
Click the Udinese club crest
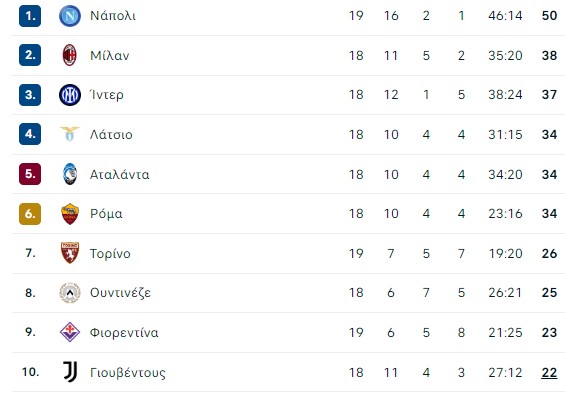click(x=70, y=293)
